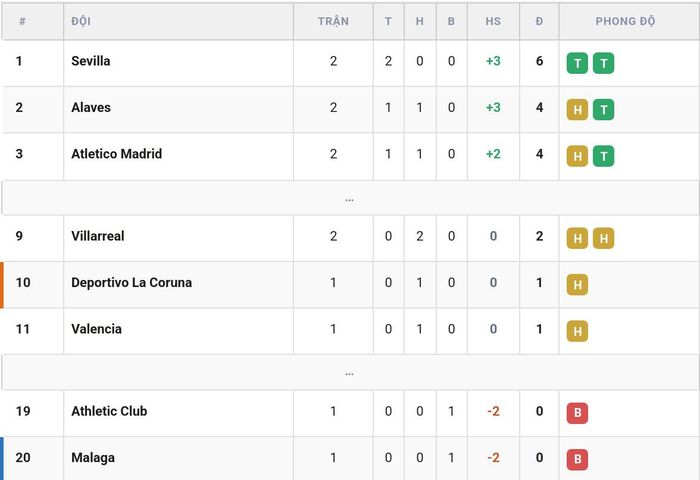Image resolution: width=700 pixels, height=480 pixels.
Task: Sort by the HS column header
Action: click(x=493, y=21)
